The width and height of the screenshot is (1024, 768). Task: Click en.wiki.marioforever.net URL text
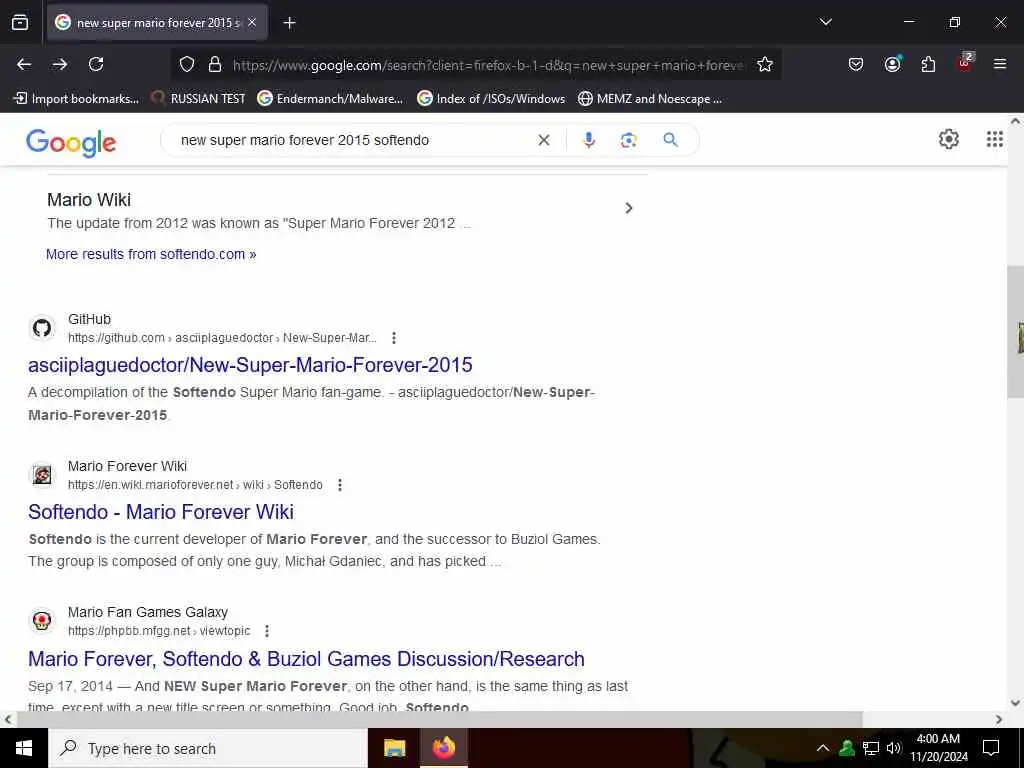pyautogui.click(x=195, y=485)
